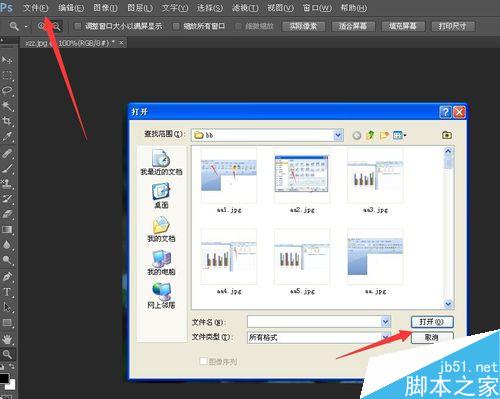
Task: Open the 视图 menu
Action: coord(280,7)
